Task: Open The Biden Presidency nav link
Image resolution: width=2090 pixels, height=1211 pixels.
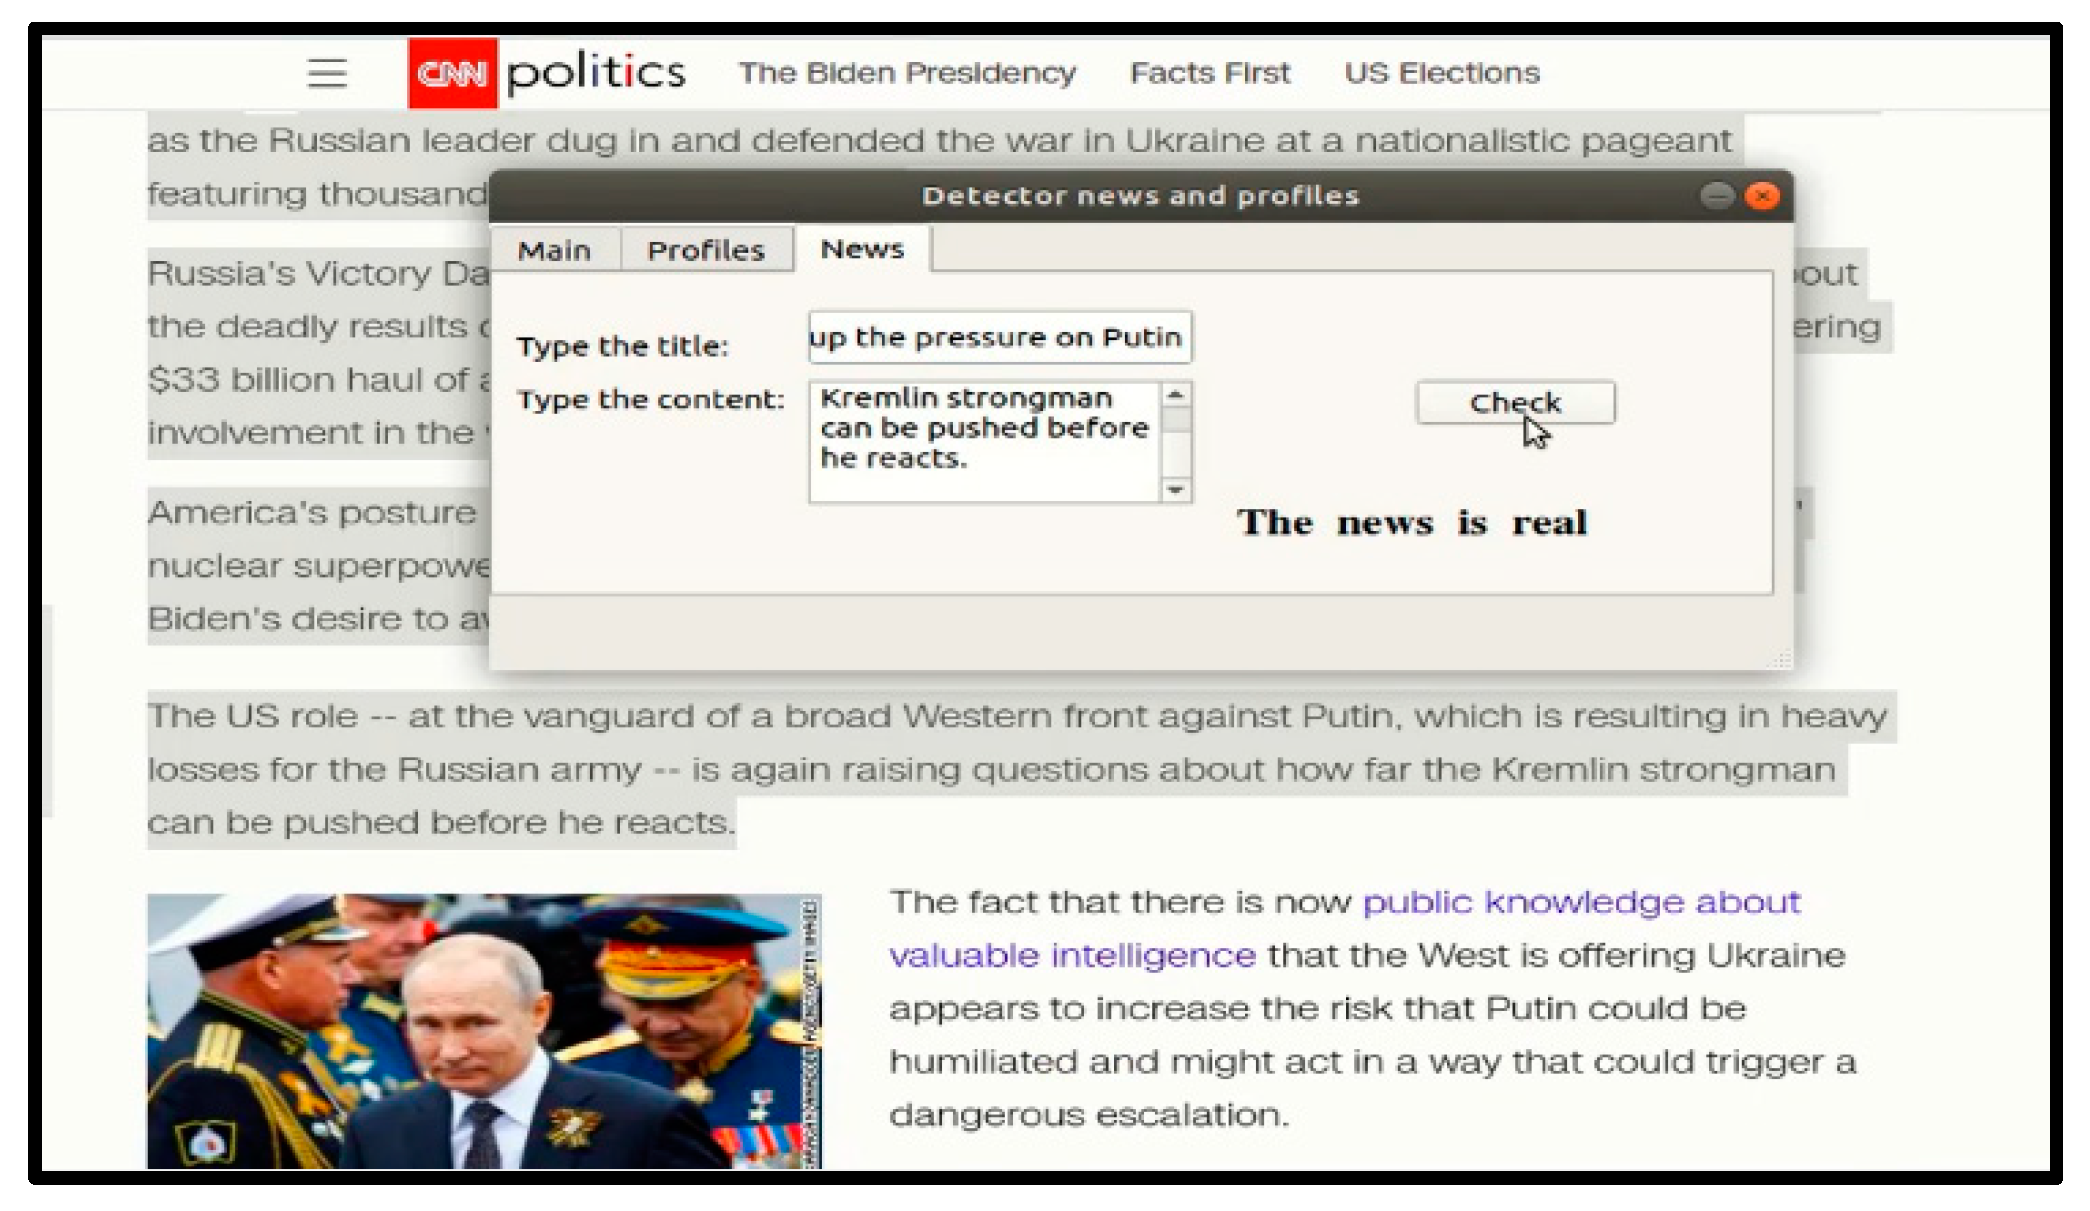Action: click(x=907, y=73)
